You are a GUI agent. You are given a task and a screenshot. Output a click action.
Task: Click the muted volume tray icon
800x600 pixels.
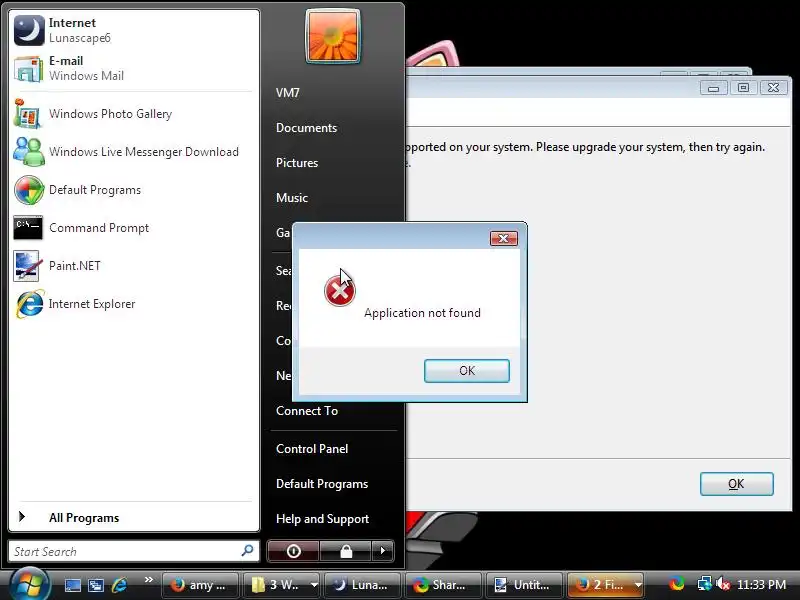(722, 584)
